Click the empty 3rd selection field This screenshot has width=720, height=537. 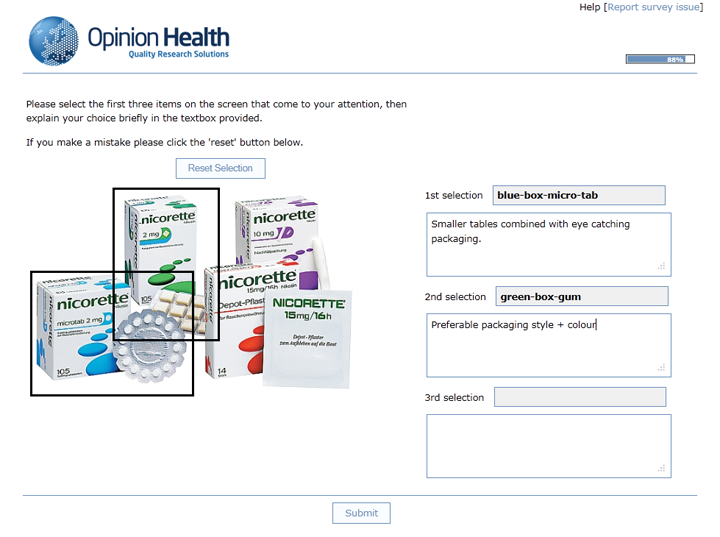[x=580, y=397]
